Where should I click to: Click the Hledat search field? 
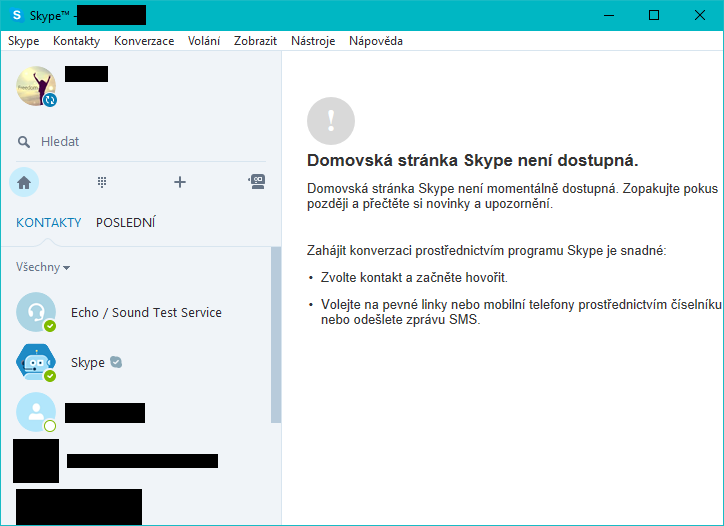(150, 142)
